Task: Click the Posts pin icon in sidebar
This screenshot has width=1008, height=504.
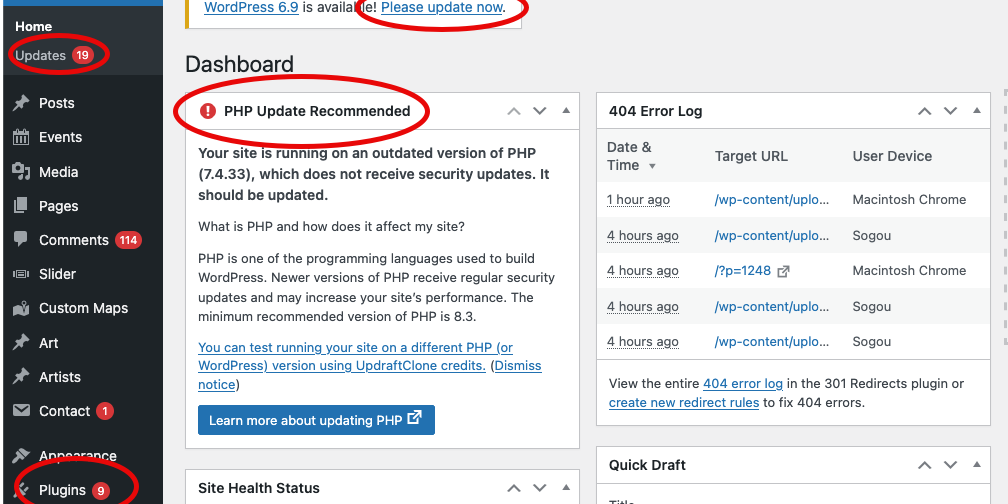Action: [21, 103]
